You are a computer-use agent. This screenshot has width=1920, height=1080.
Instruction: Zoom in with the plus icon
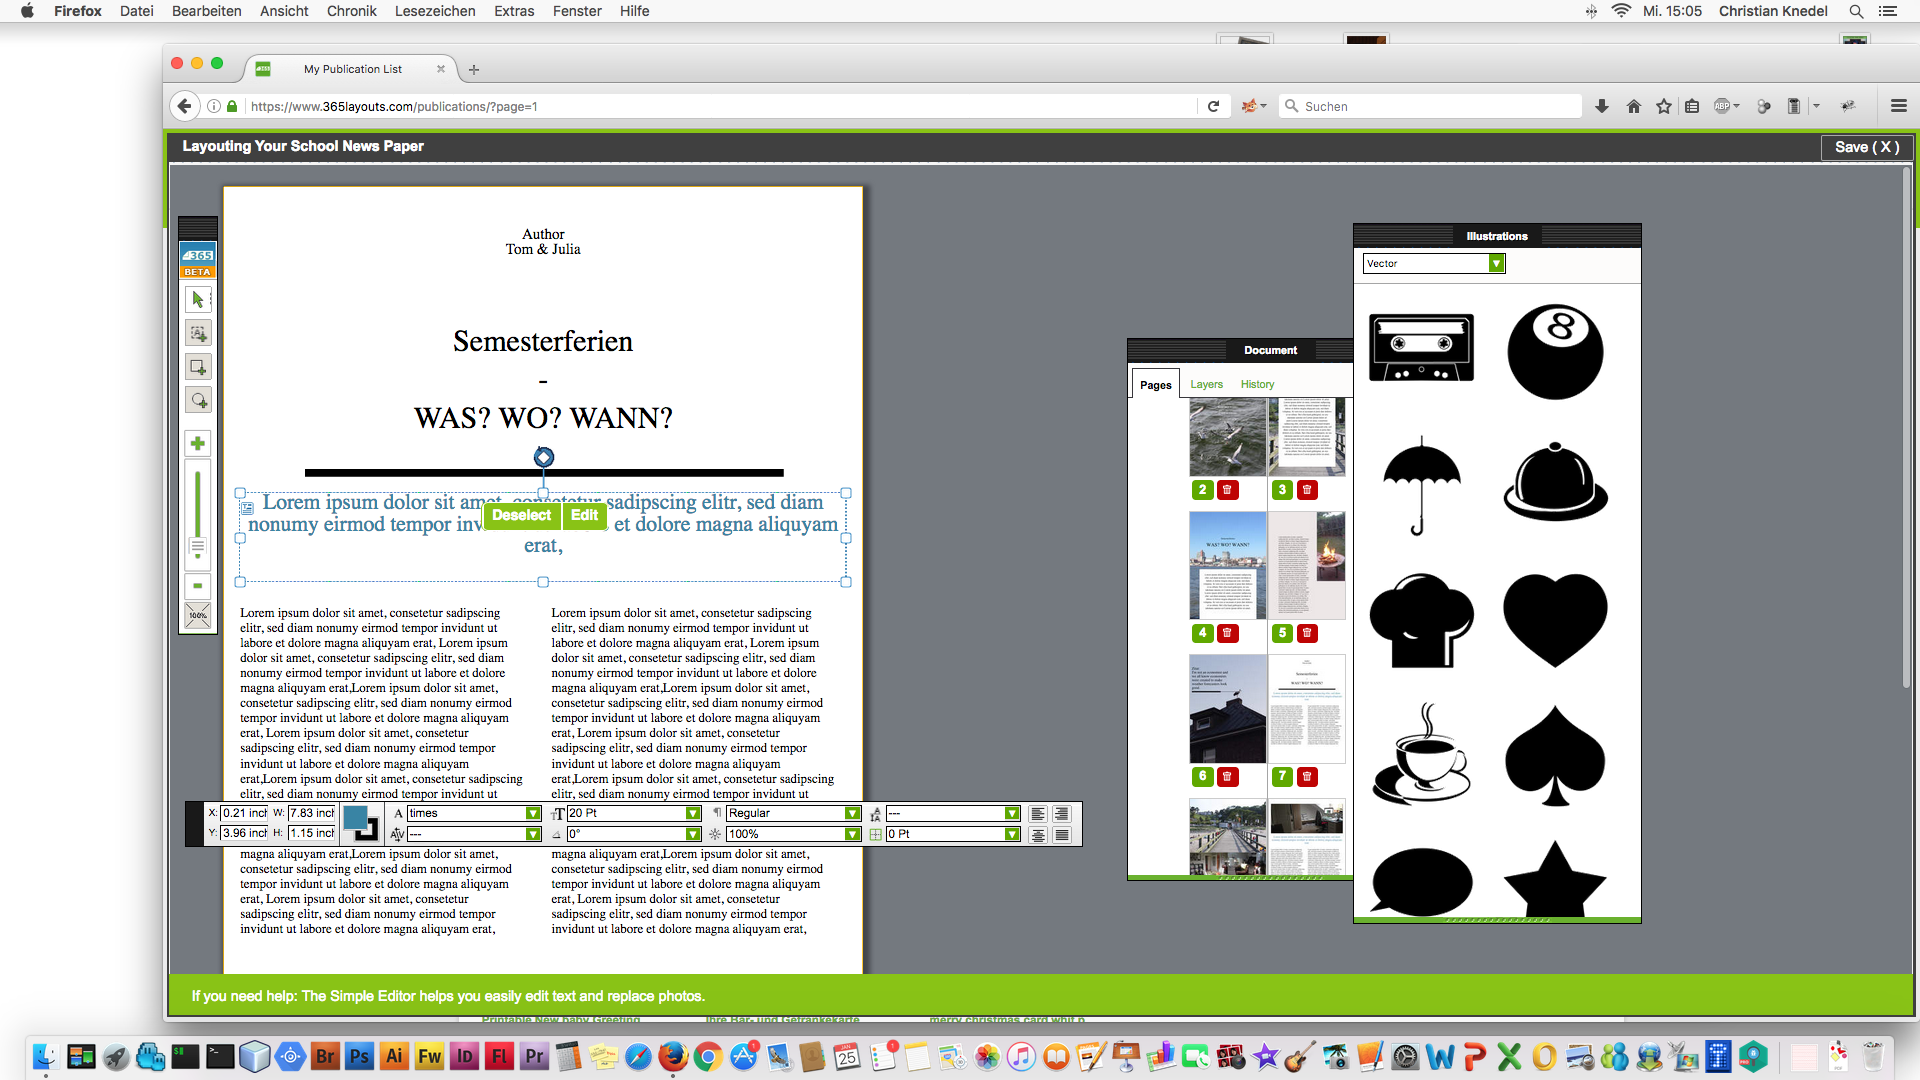(197, 443)
